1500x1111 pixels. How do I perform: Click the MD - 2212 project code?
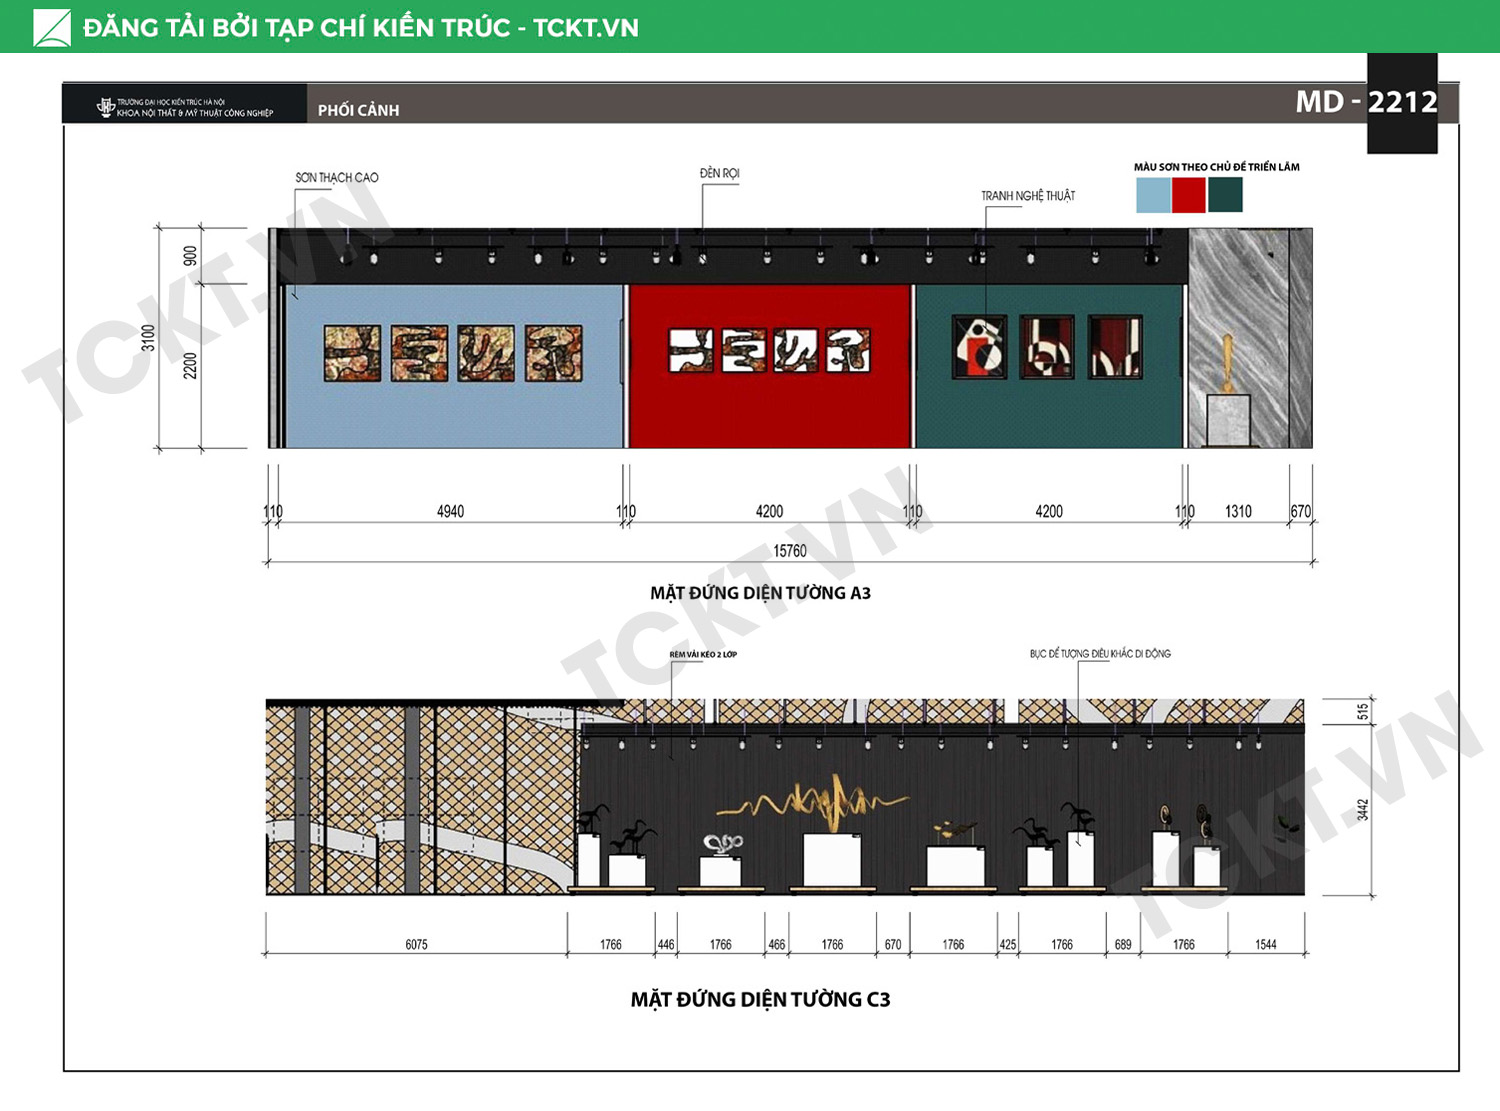[x=1366, y=102]
